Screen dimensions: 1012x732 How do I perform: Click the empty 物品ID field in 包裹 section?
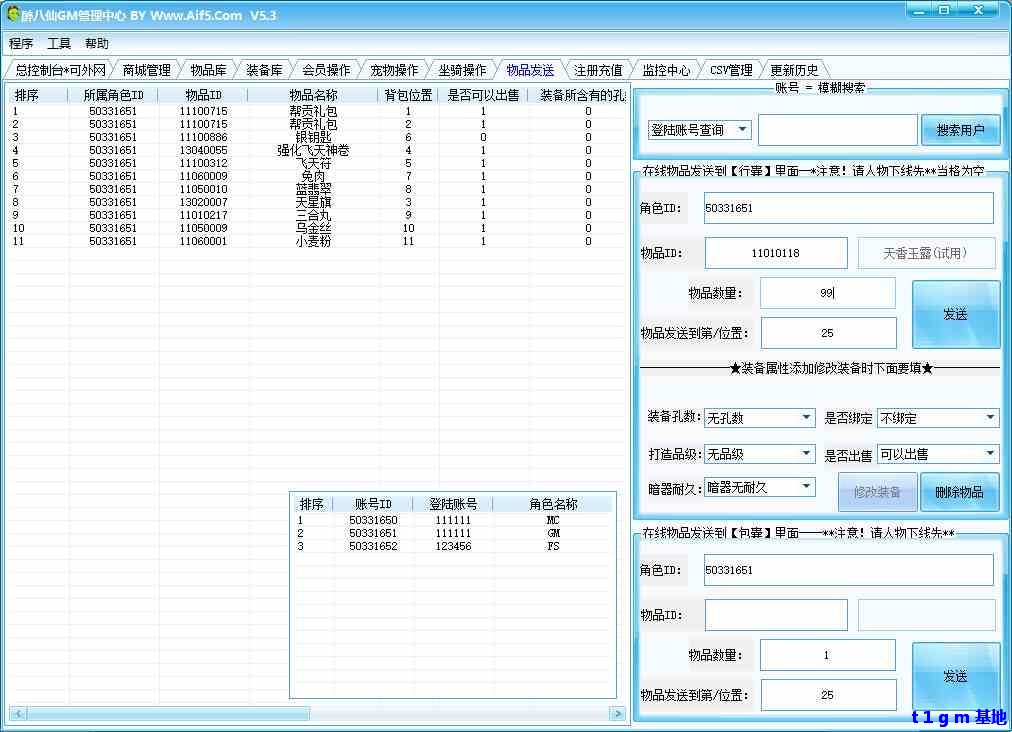point(776,615)
